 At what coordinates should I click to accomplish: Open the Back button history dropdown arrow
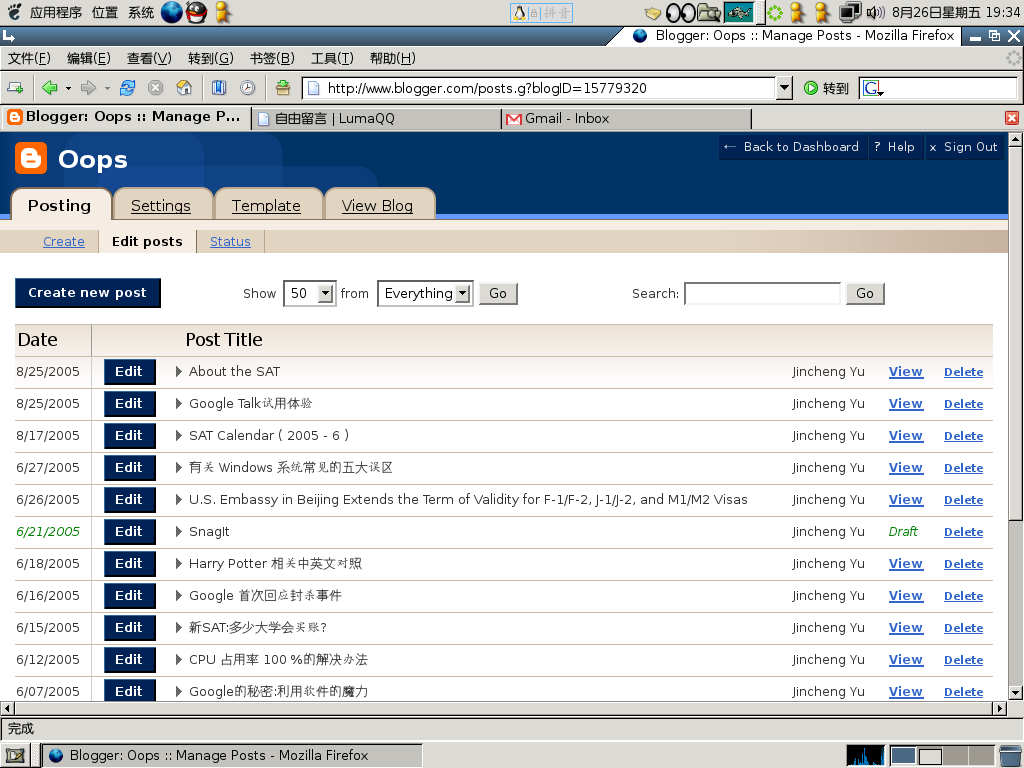tap(68, 88)
